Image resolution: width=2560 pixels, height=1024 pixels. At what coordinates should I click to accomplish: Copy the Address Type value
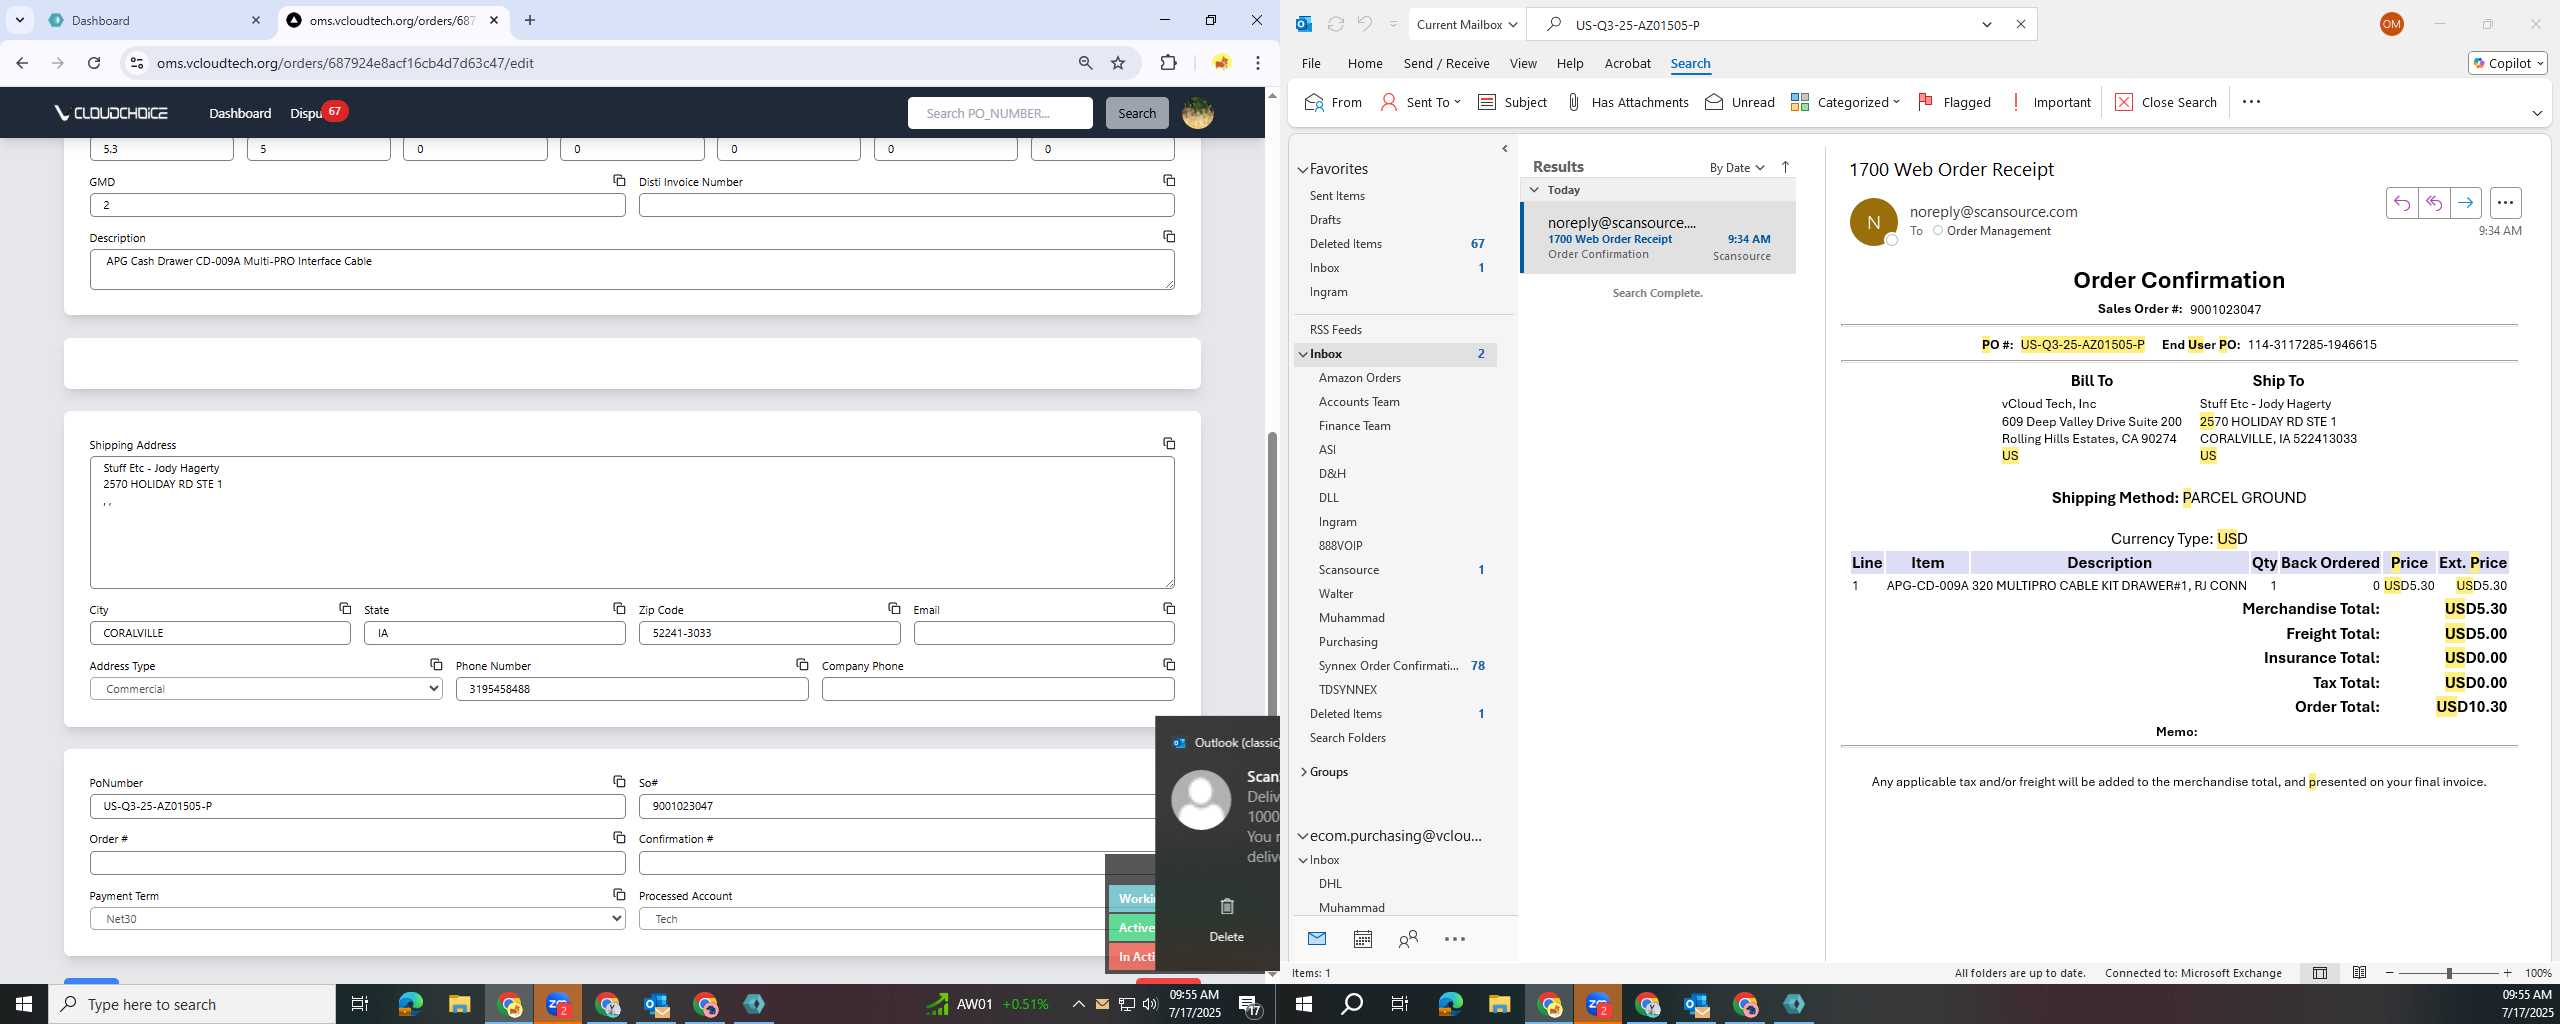pyautogui.click(x=436, y=664)
